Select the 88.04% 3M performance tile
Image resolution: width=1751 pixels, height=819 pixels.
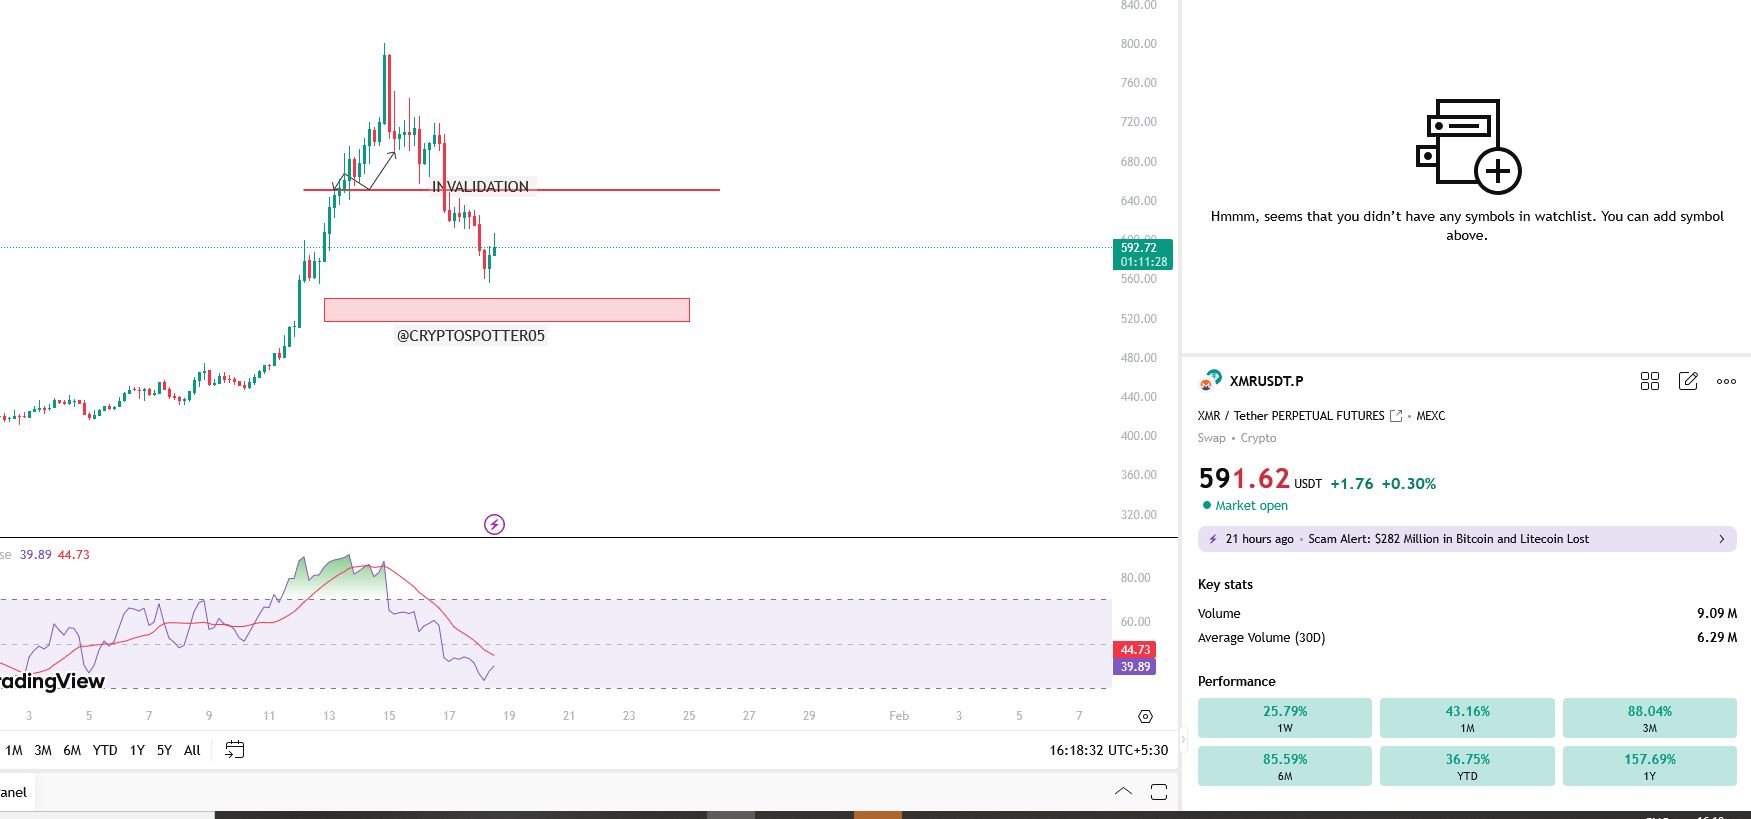coord(1650,718)
